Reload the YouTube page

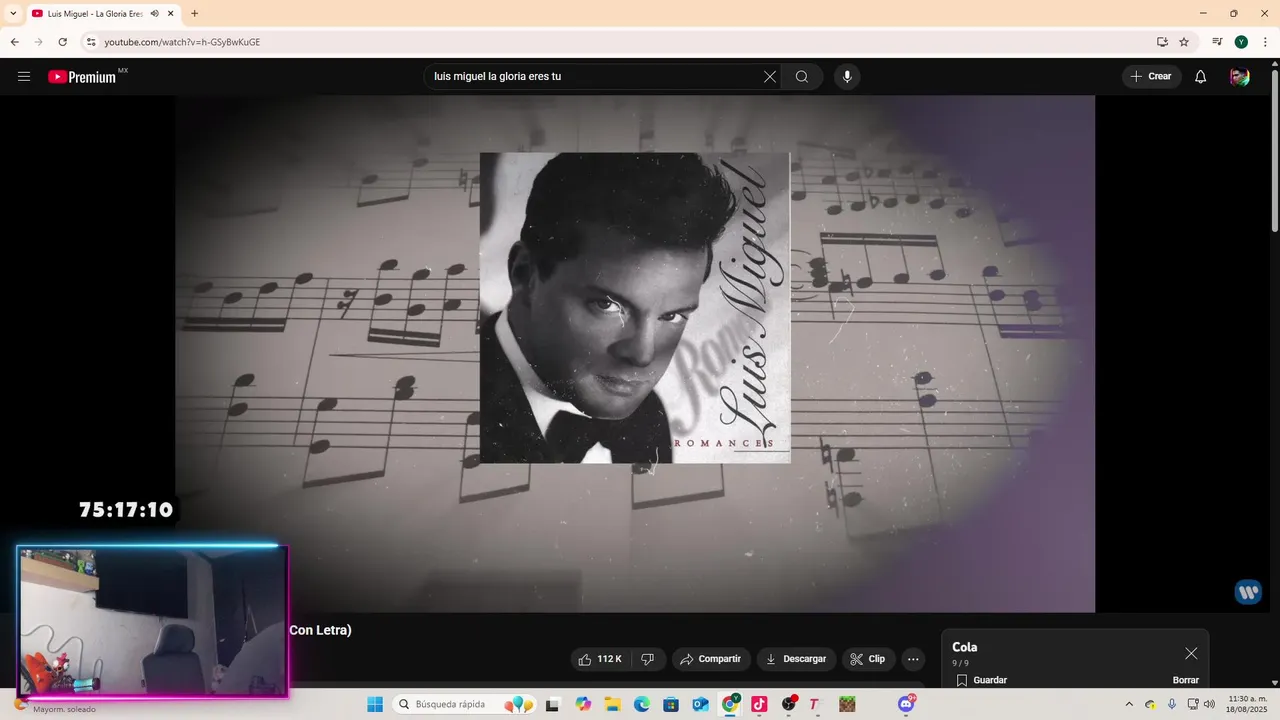[62, 42]
